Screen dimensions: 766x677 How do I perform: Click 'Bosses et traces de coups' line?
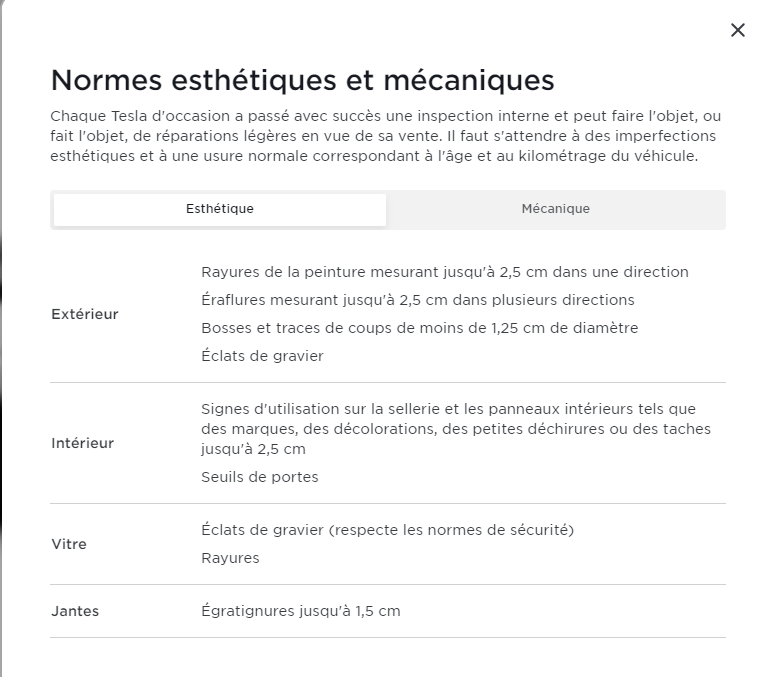click(x=419, y=328)
